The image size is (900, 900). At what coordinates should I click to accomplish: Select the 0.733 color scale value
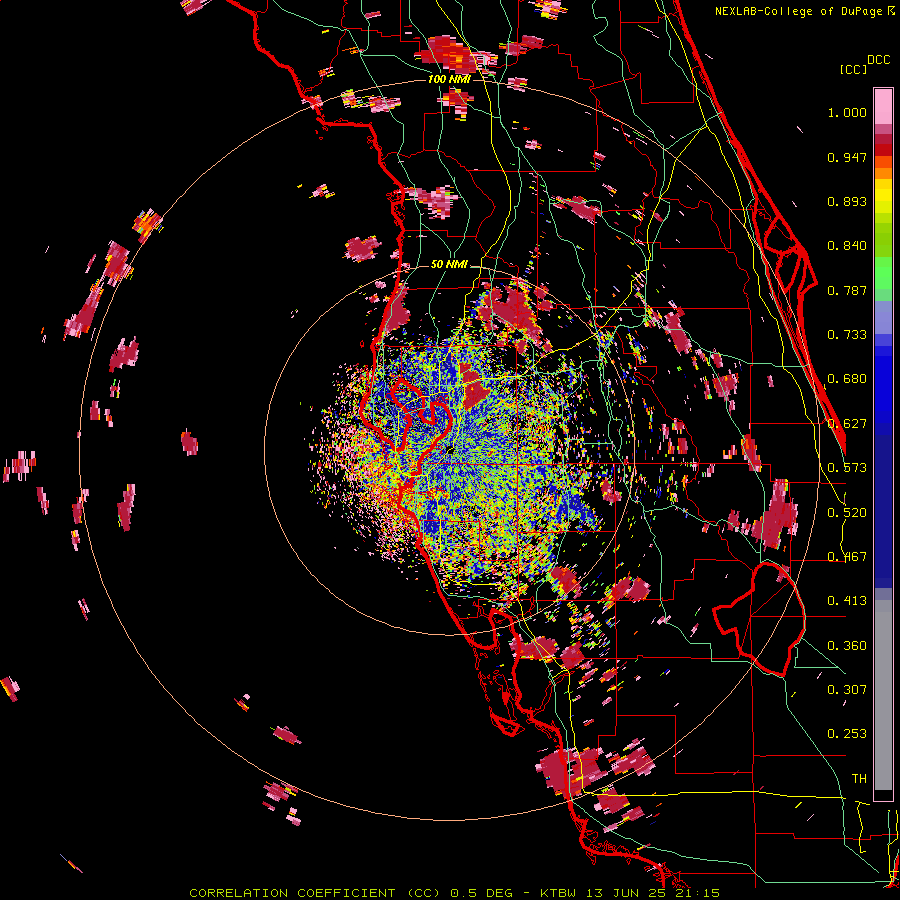[x=847, y=335]
